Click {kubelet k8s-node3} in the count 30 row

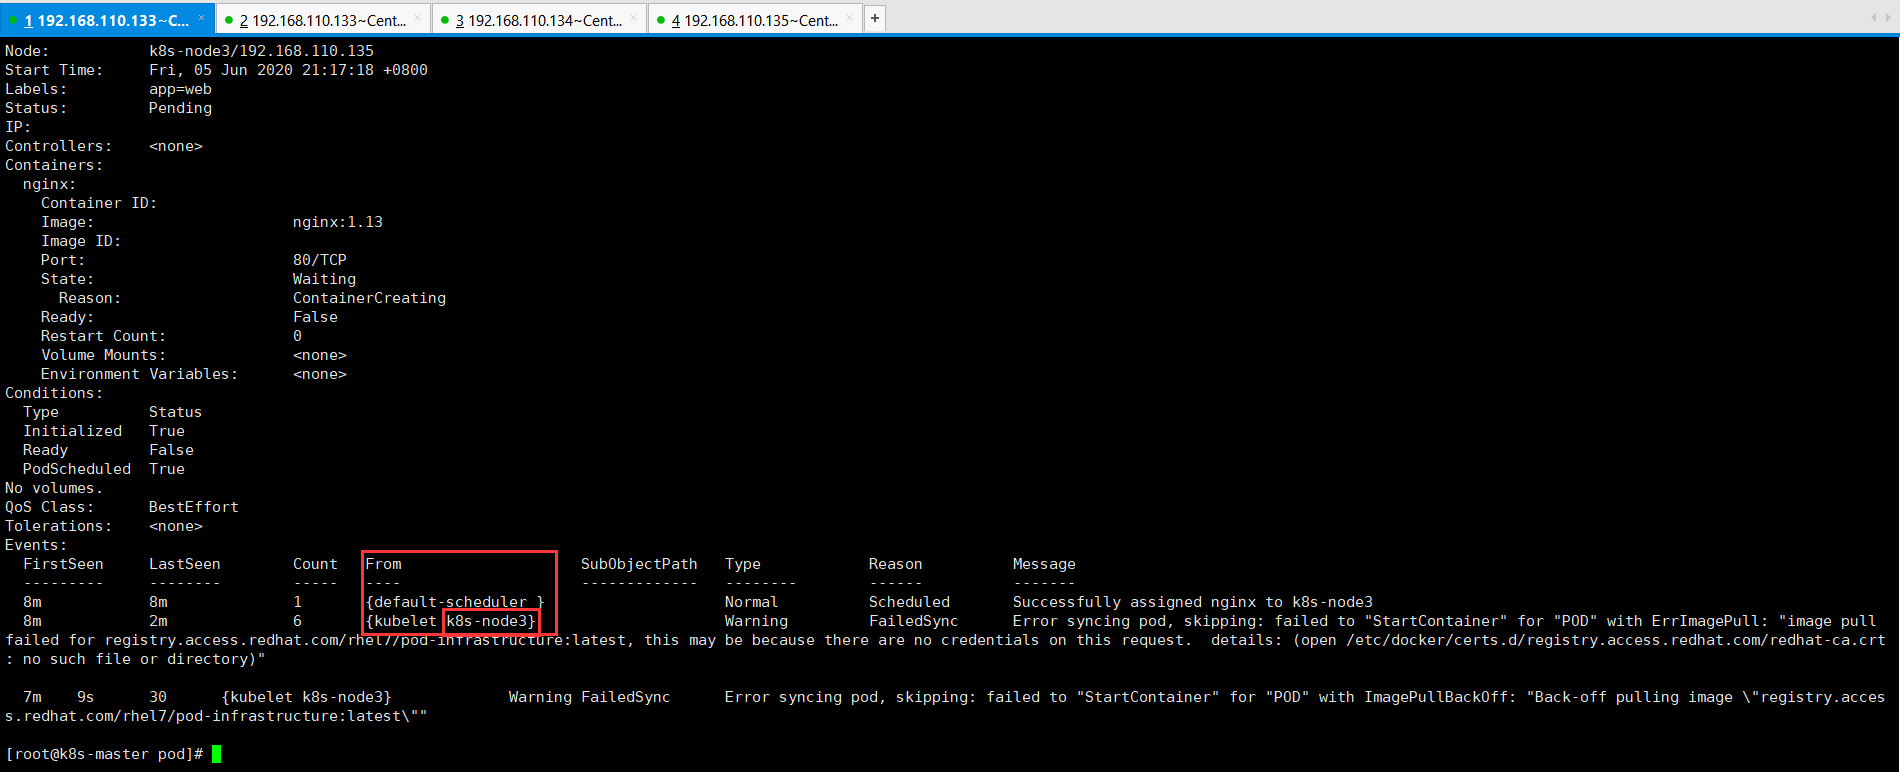click(306, 697)
